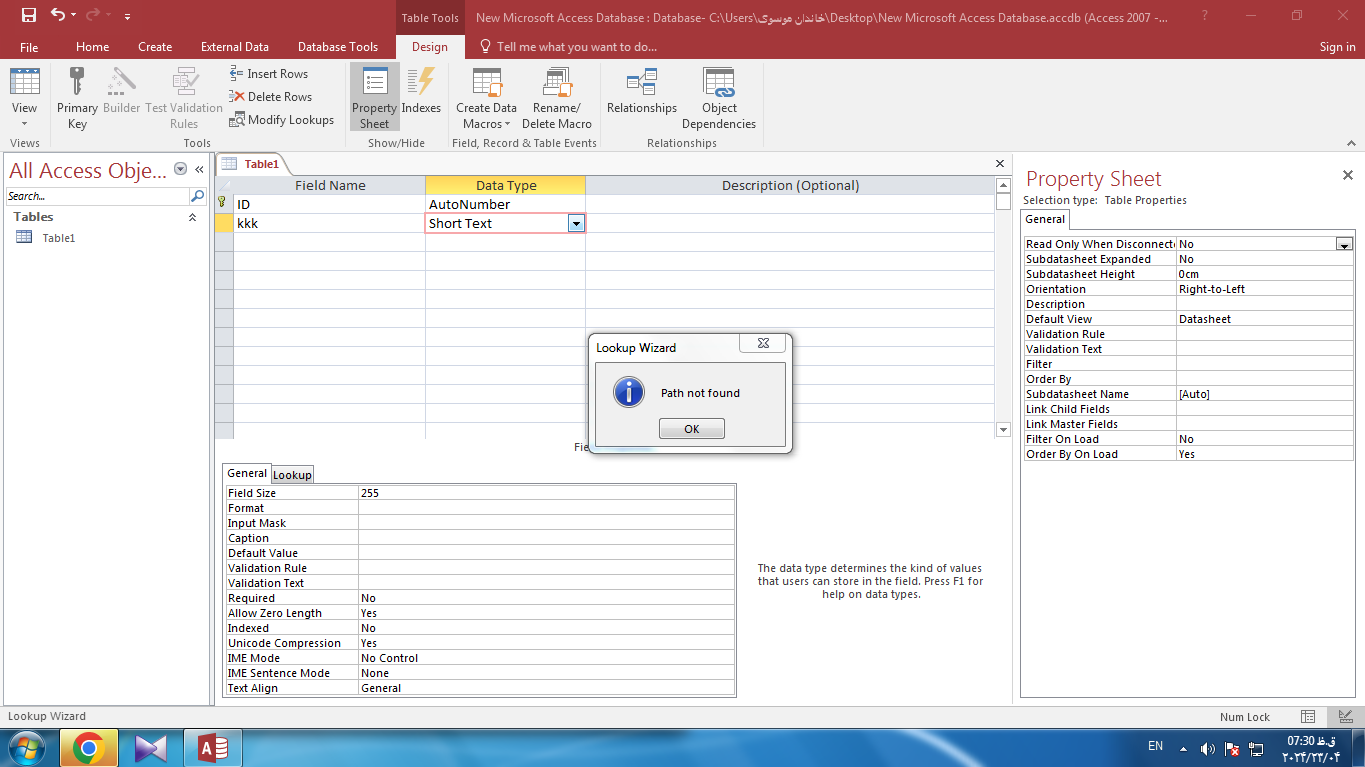Toggle the Property Sheet button
The image size is (1365, 767).
(x=374, y=98)
